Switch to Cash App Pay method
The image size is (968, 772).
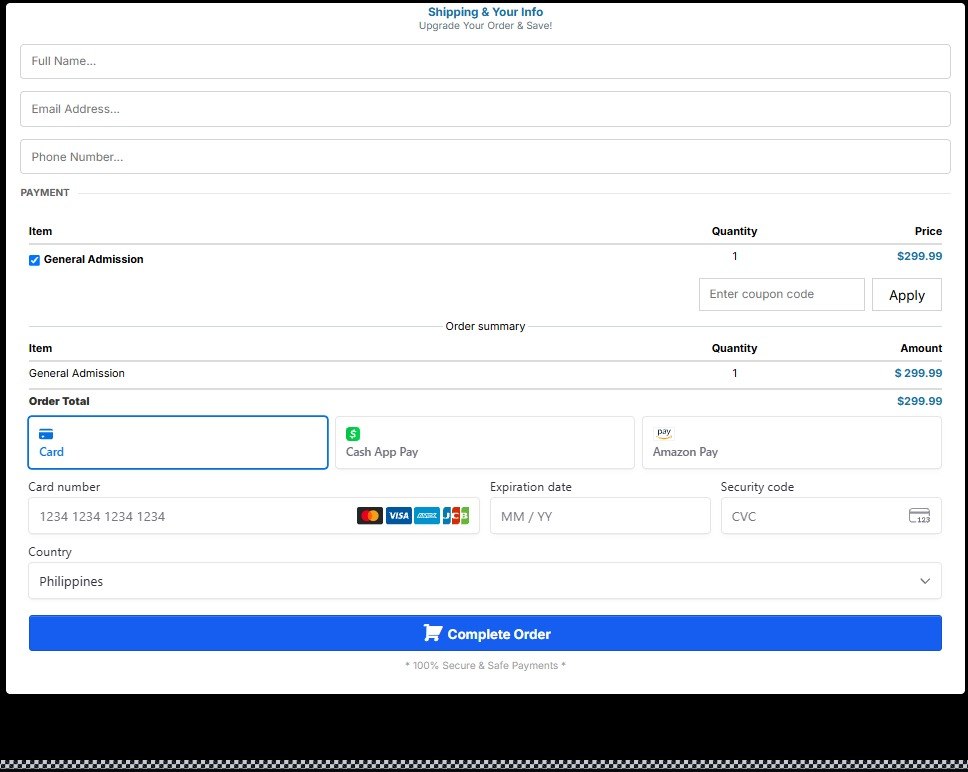click(485, 442)
